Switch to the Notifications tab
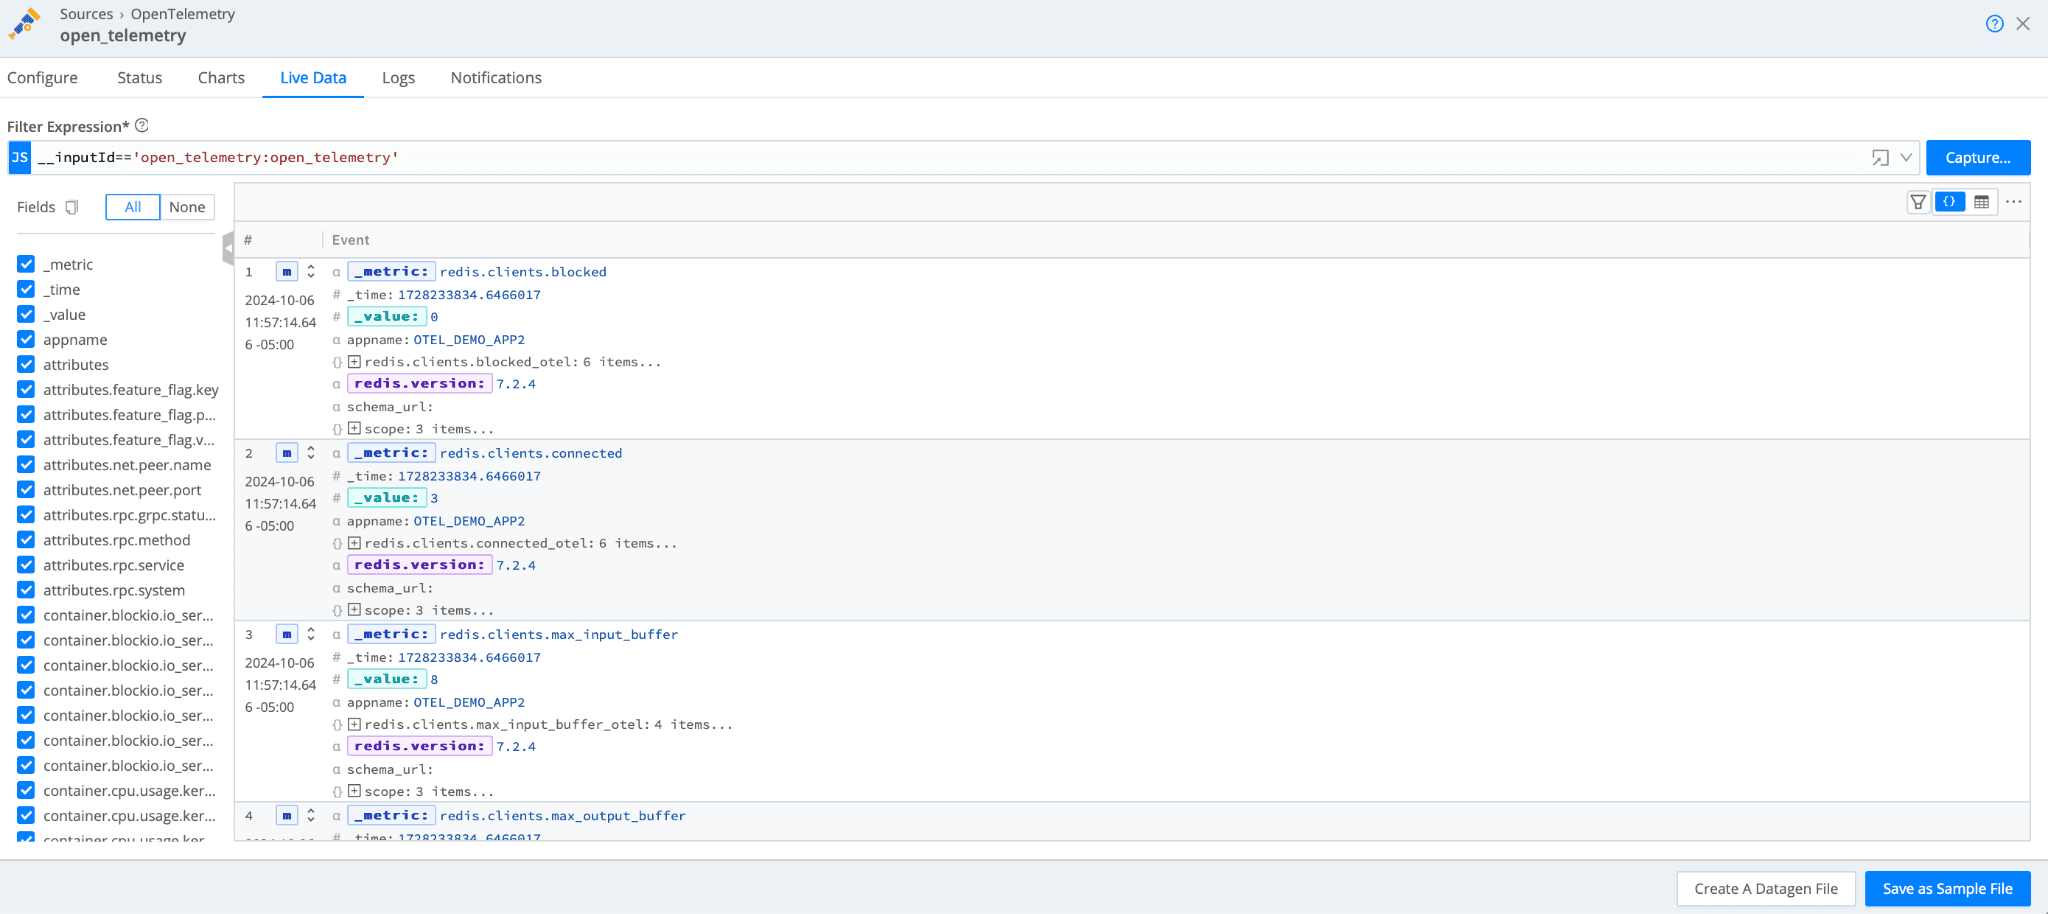2048x914 pixels. coord(496,78)
